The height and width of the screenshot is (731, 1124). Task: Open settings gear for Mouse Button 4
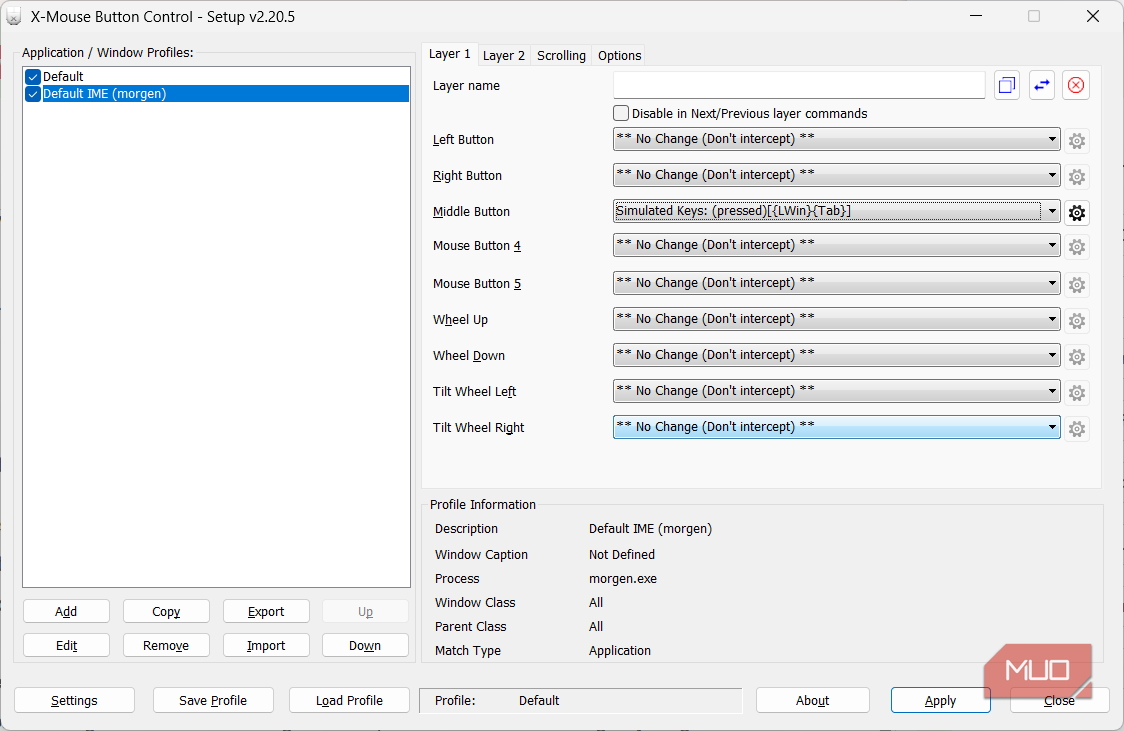tap(1076, 247)
